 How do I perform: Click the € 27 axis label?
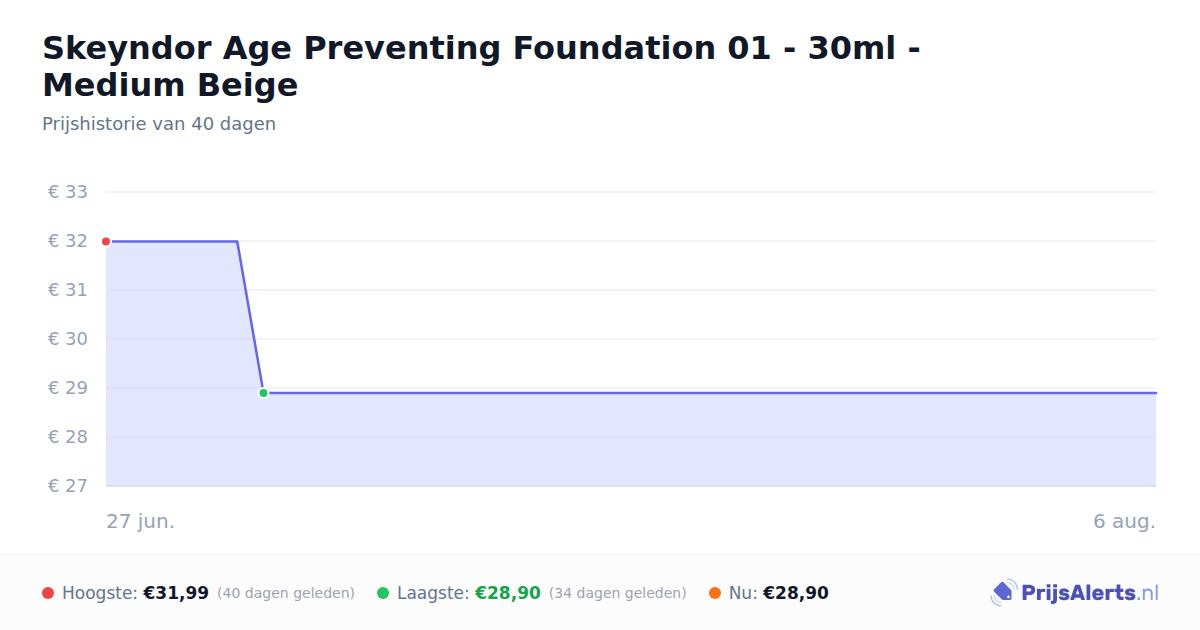(67, 486)
